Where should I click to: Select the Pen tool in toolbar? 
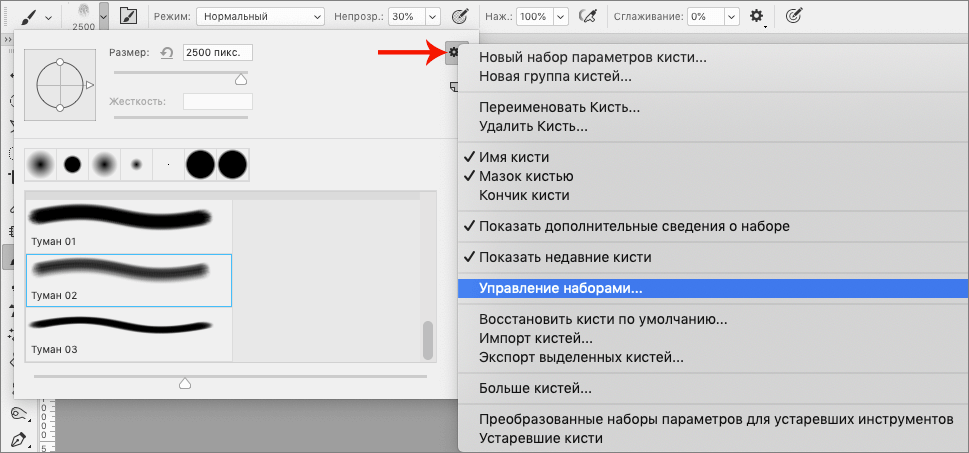pyautogui.click(x=20, y=440)
